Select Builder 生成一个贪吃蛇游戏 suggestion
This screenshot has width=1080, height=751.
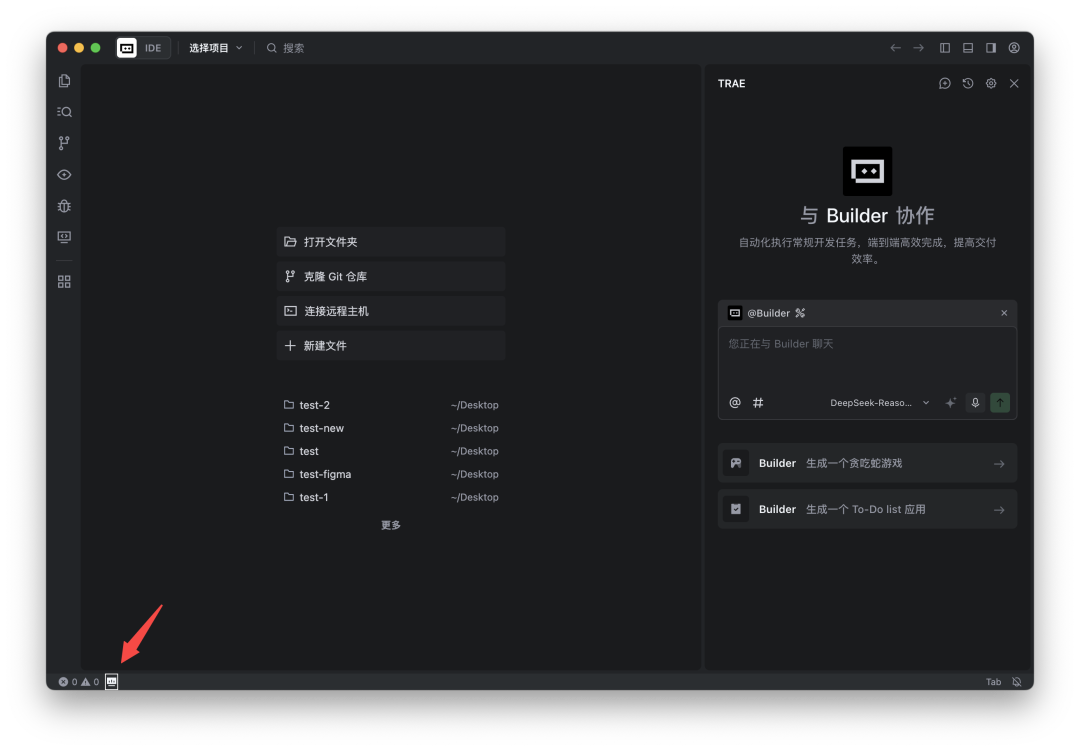867,463
